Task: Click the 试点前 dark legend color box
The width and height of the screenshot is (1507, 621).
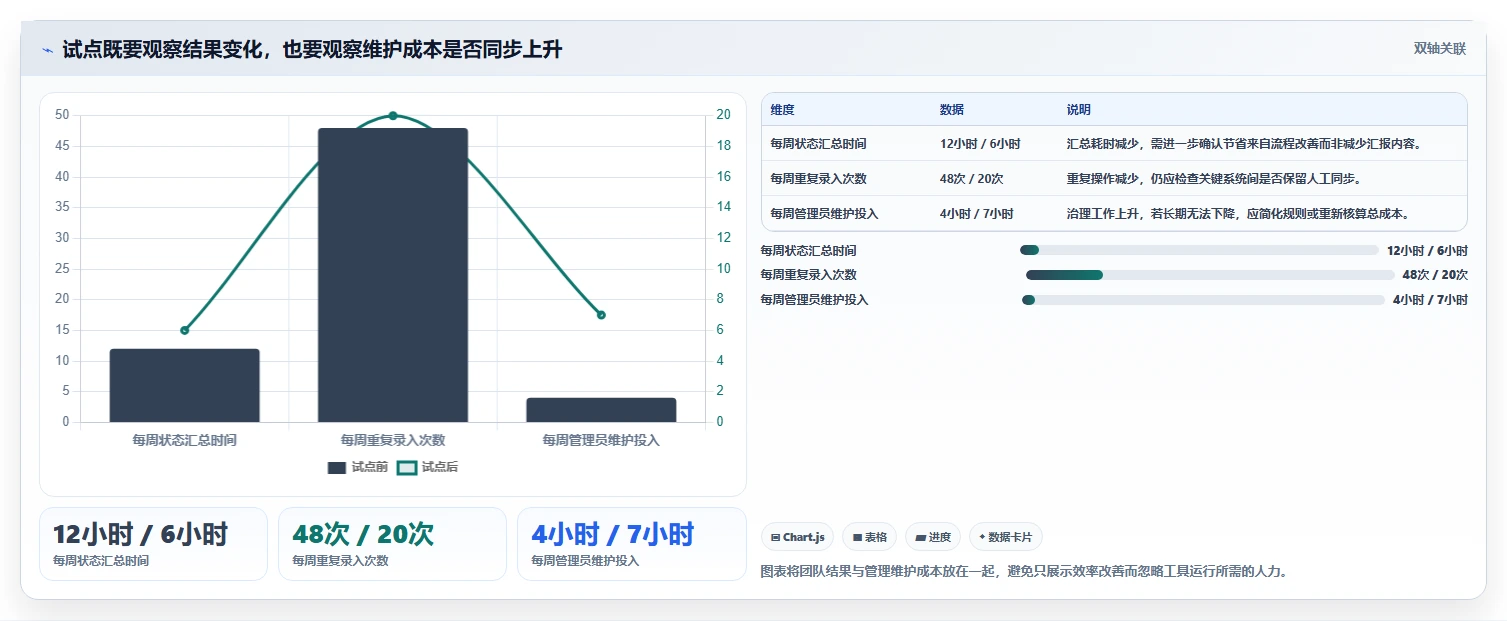Action: (x=336, y=468)
